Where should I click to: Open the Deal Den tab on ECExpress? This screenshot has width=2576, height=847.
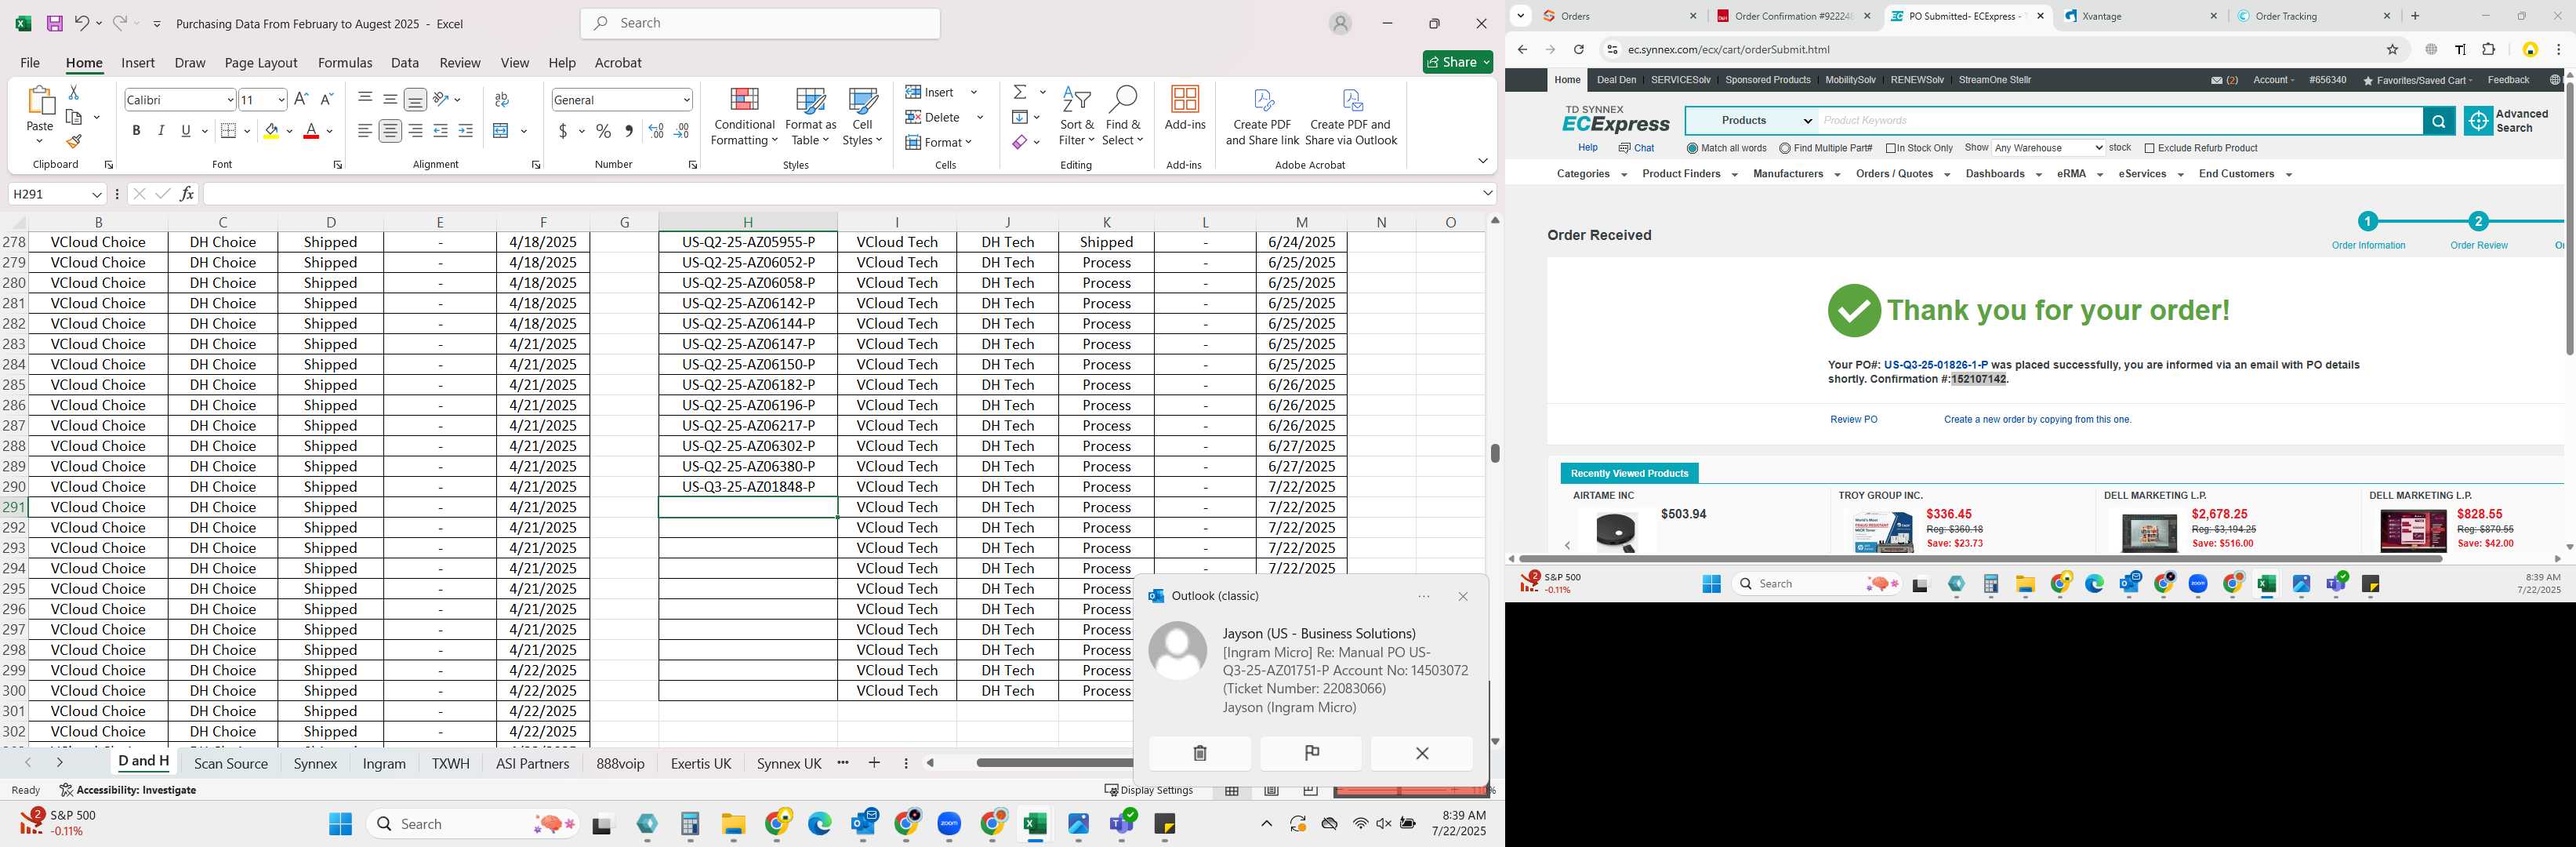[1616, 80]
